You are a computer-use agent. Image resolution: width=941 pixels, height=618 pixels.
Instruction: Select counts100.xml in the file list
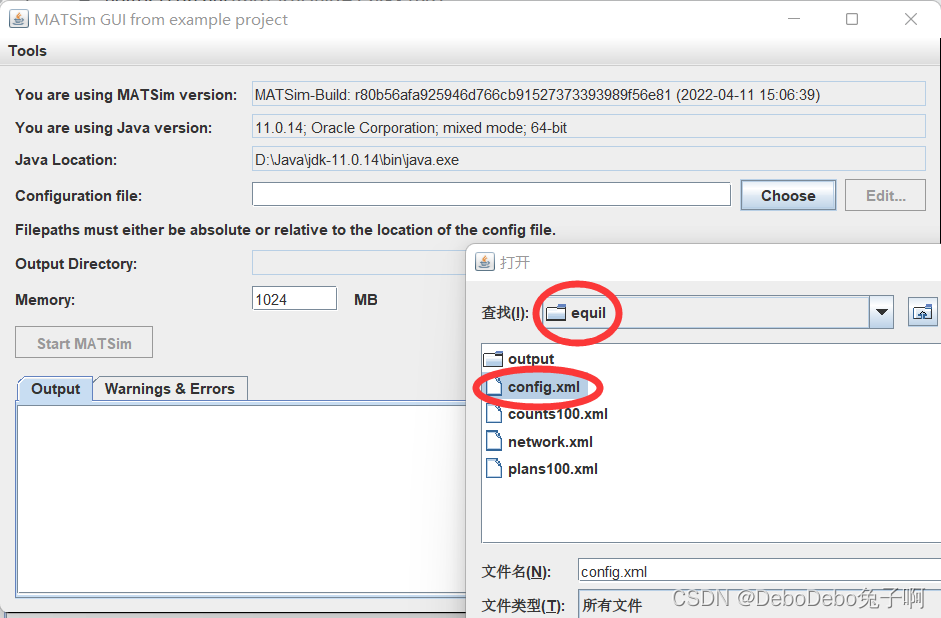point(546,414)
